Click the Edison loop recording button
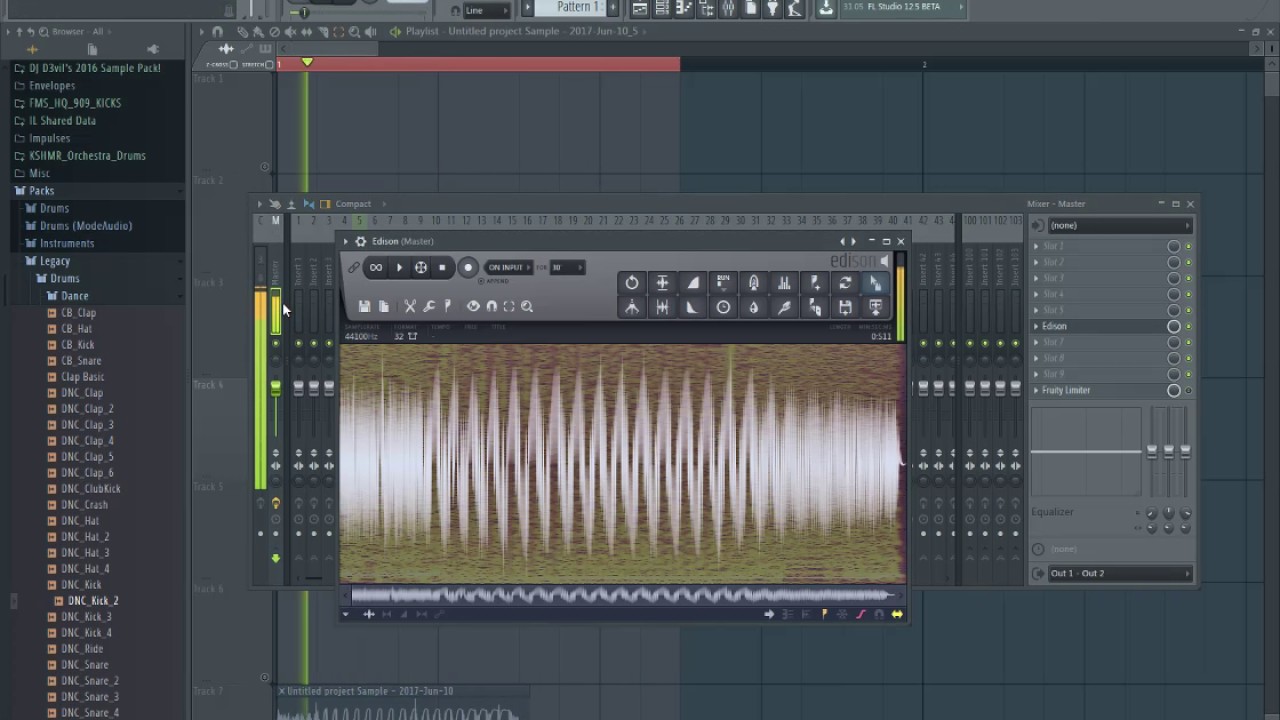Viewport: 1280px width, 720px height. coord(376,267)
